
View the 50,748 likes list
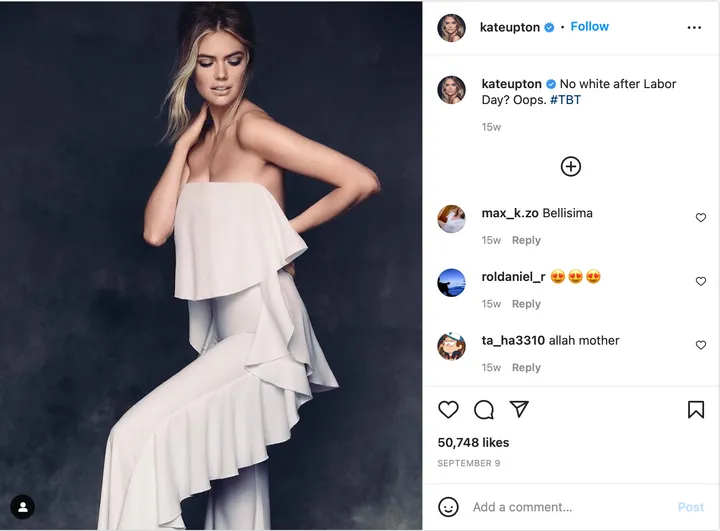473,442
